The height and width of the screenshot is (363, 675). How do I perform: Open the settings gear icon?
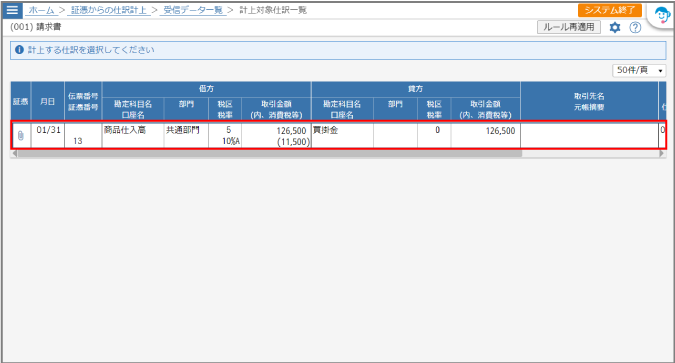pyautogui.click(x=615, y=28)
